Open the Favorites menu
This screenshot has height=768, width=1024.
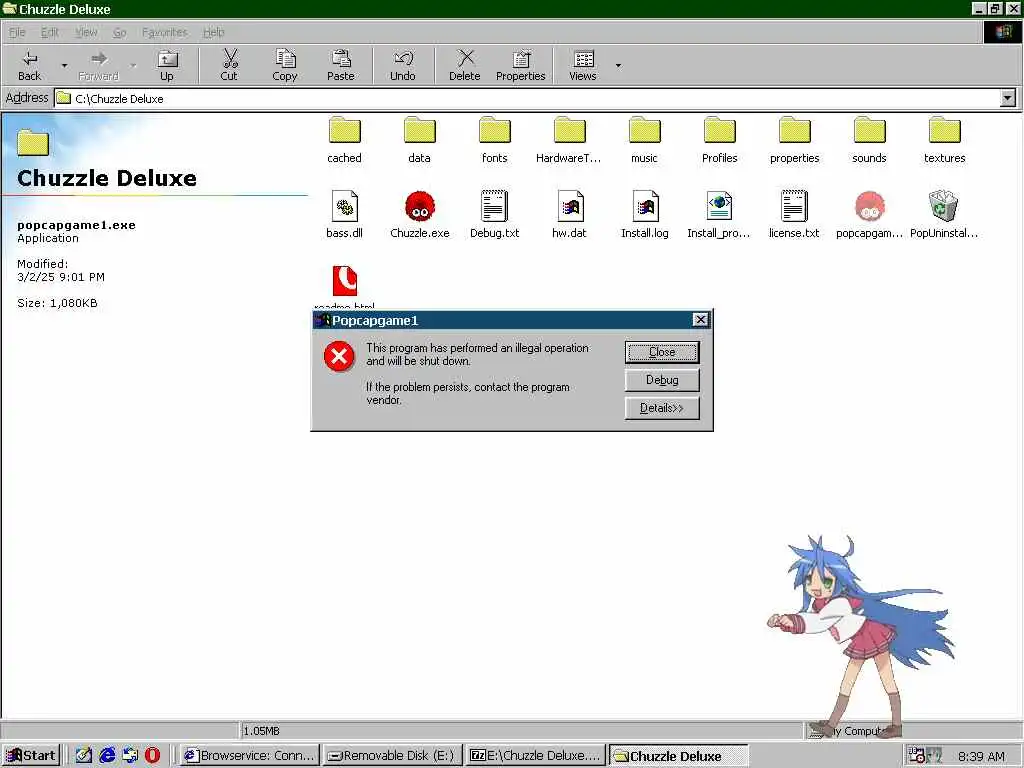click(x=164, y=32)
